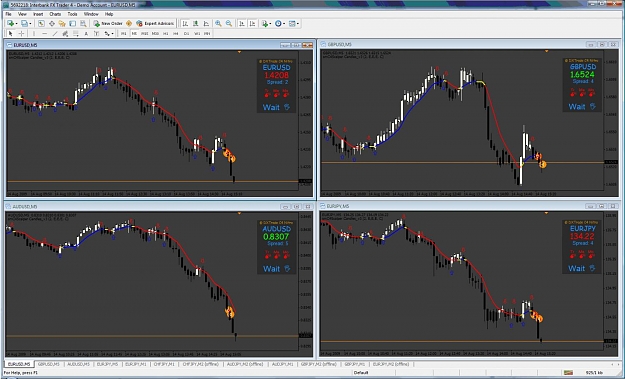Toggle the Chart Shift icon
625x379 pixels.
point(252,24)
